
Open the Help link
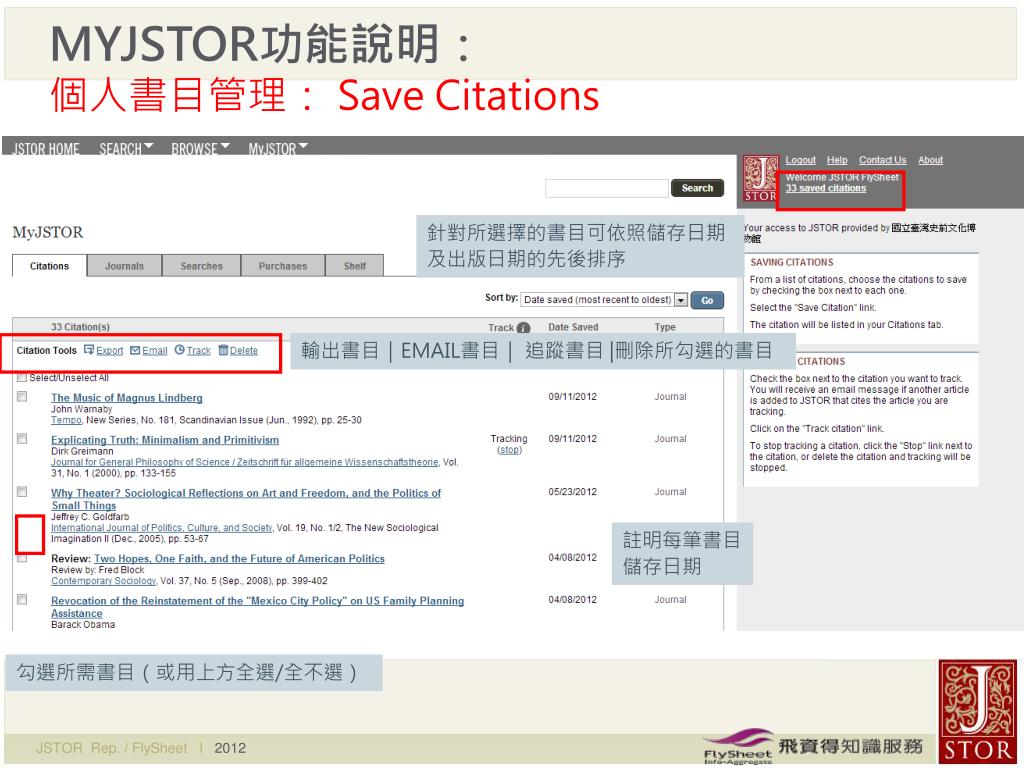click(837, 160)
